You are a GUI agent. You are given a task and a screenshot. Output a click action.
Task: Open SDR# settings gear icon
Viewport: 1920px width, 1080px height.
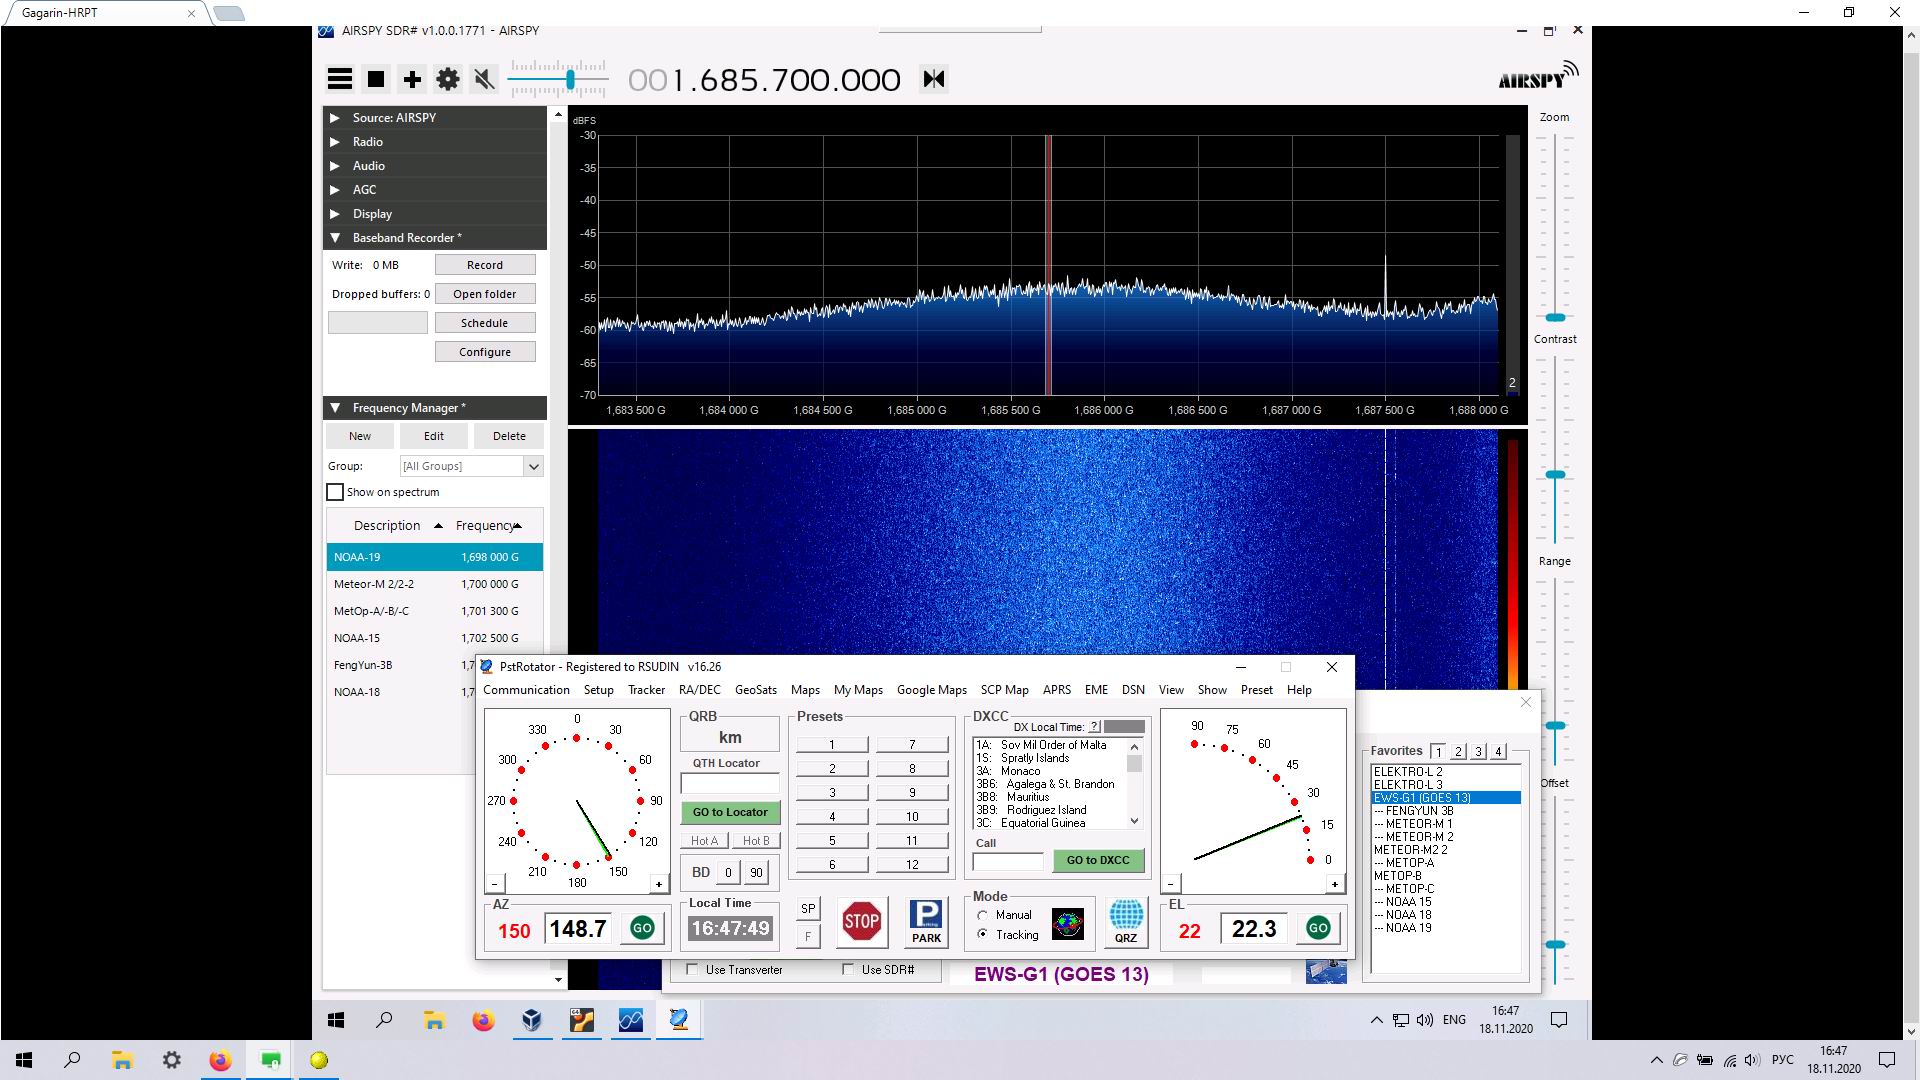[448, 79]
